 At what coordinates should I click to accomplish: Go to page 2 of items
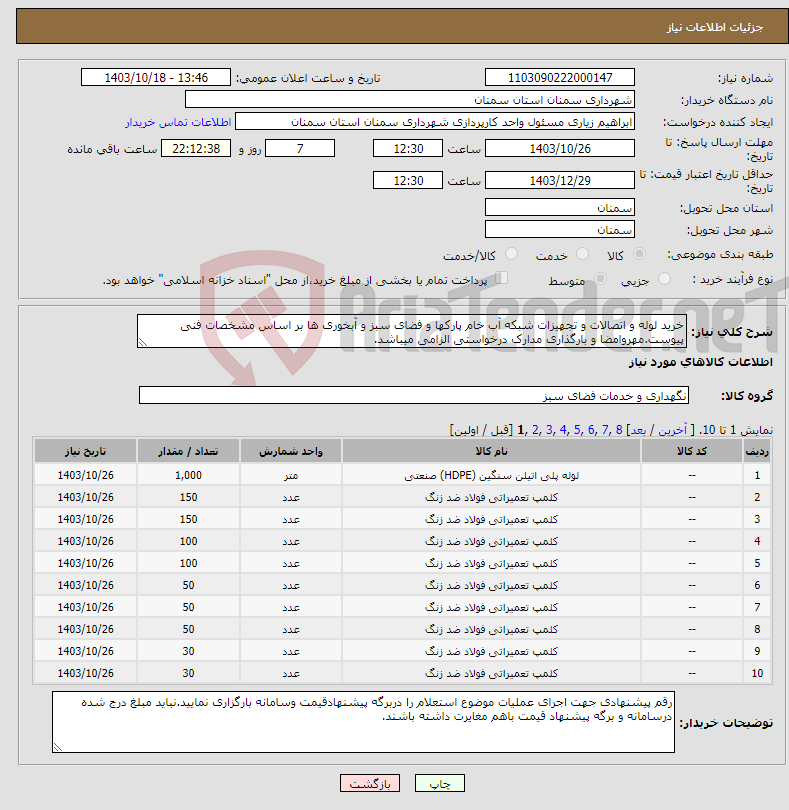point(535,430)
